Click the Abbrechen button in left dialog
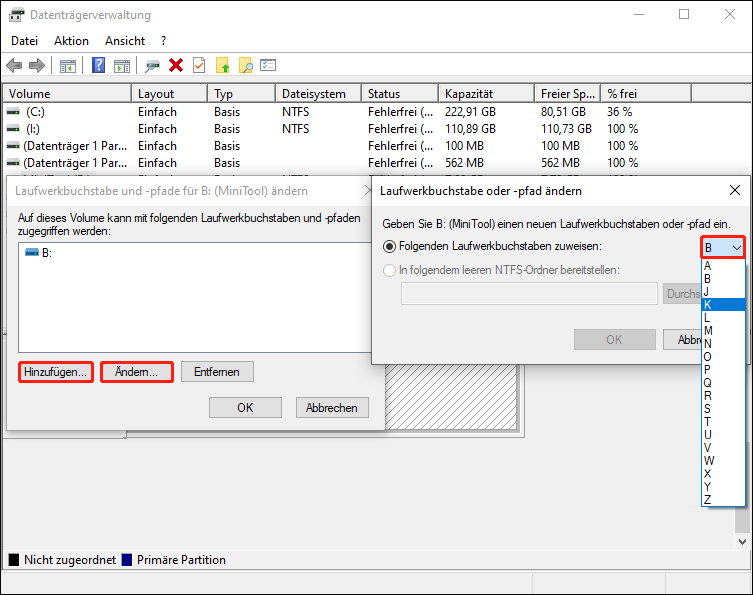Screen dimensions: 753x595 click(332, 407)
